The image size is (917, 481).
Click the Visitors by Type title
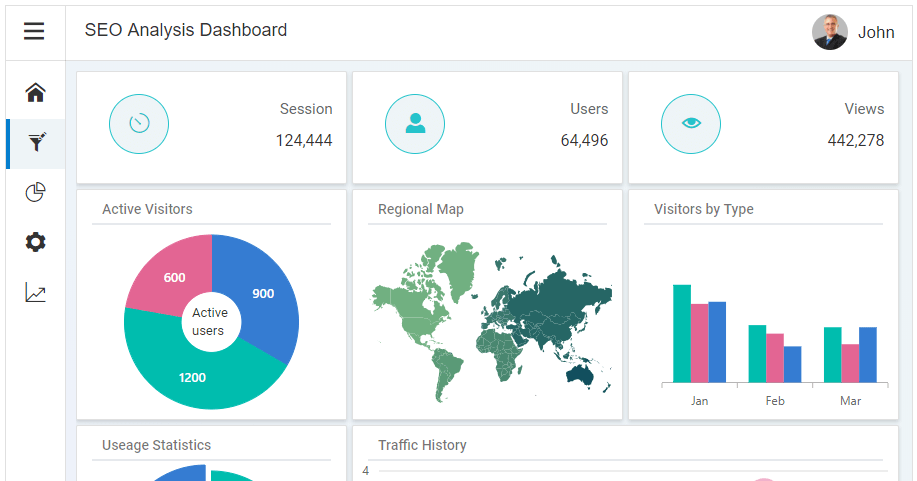click(704, 209)
